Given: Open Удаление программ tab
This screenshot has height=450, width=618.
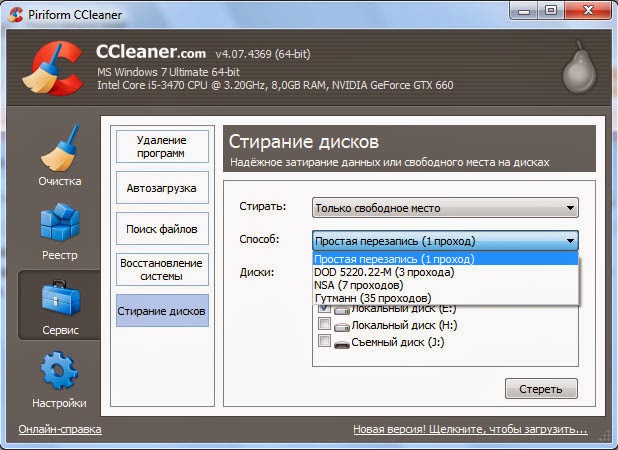Looking at the screenshot, I should pyautogui.click(x=162, y=147).
